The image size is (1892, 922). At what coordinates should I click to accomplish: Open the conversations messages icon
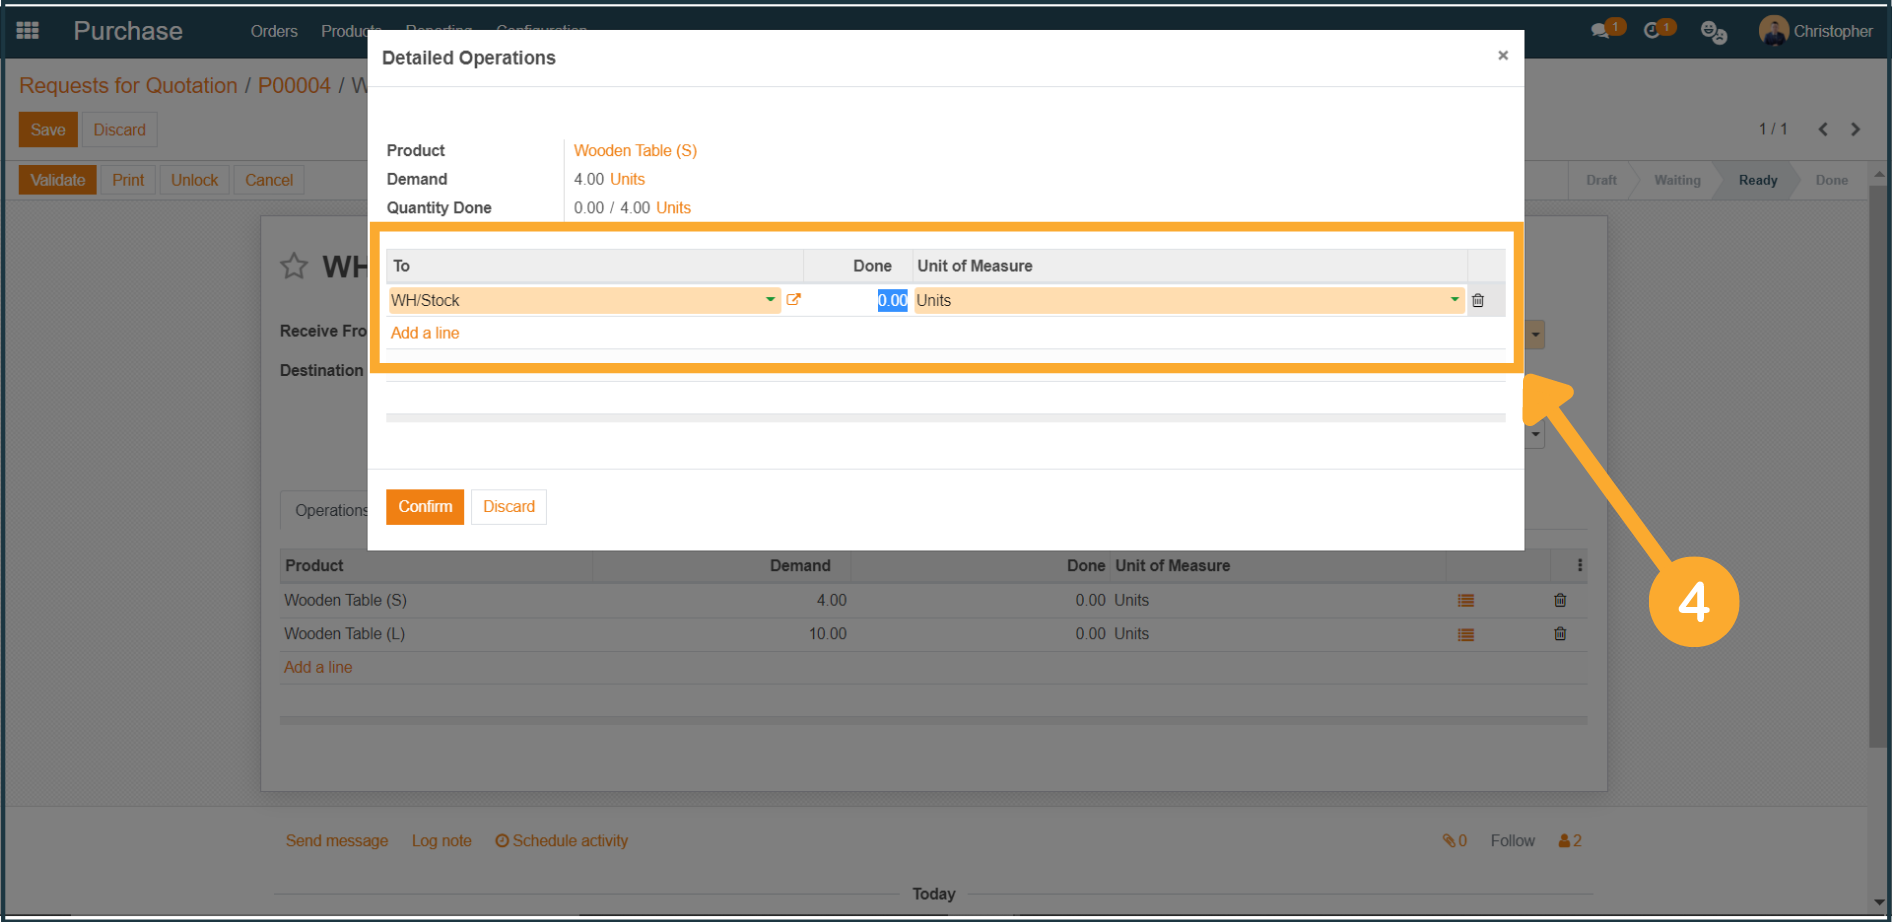coord(1601,31)
